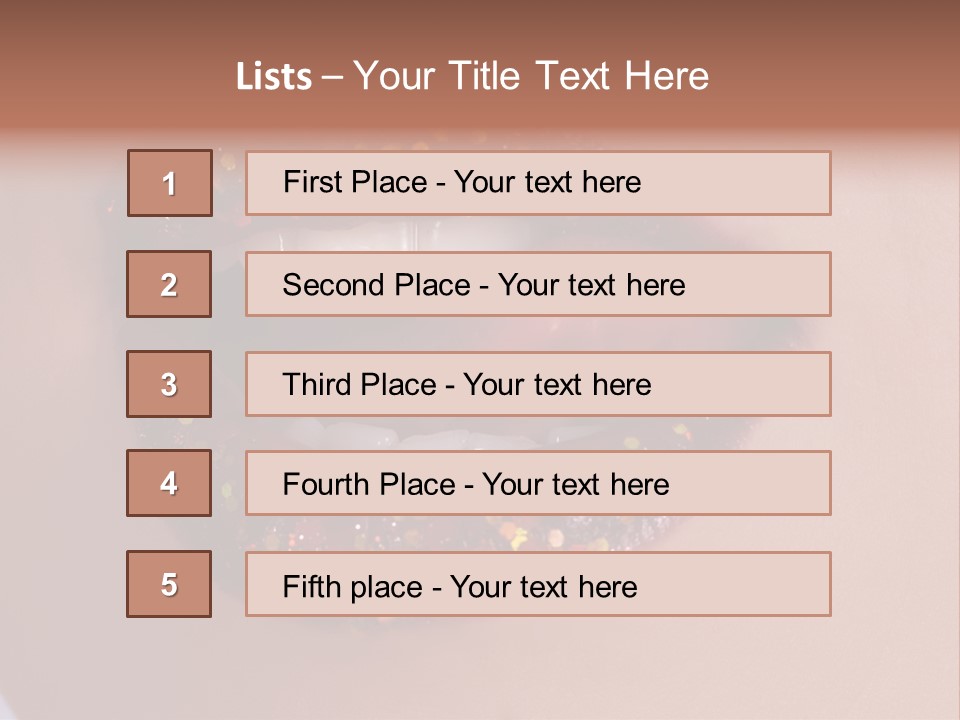The image size is (960, 720).
Task: Select the 'First Place - Your text here' box
Action: tap(538, 183)
